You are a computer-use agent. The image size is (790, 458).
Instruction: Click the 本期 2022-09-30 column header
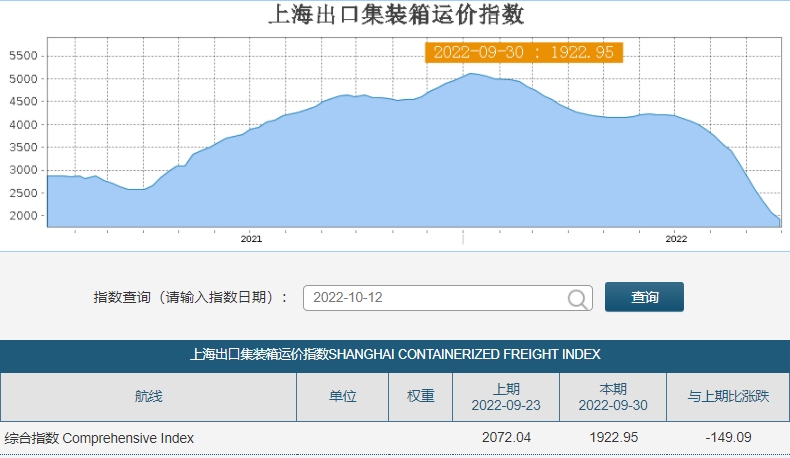[612, 397]
